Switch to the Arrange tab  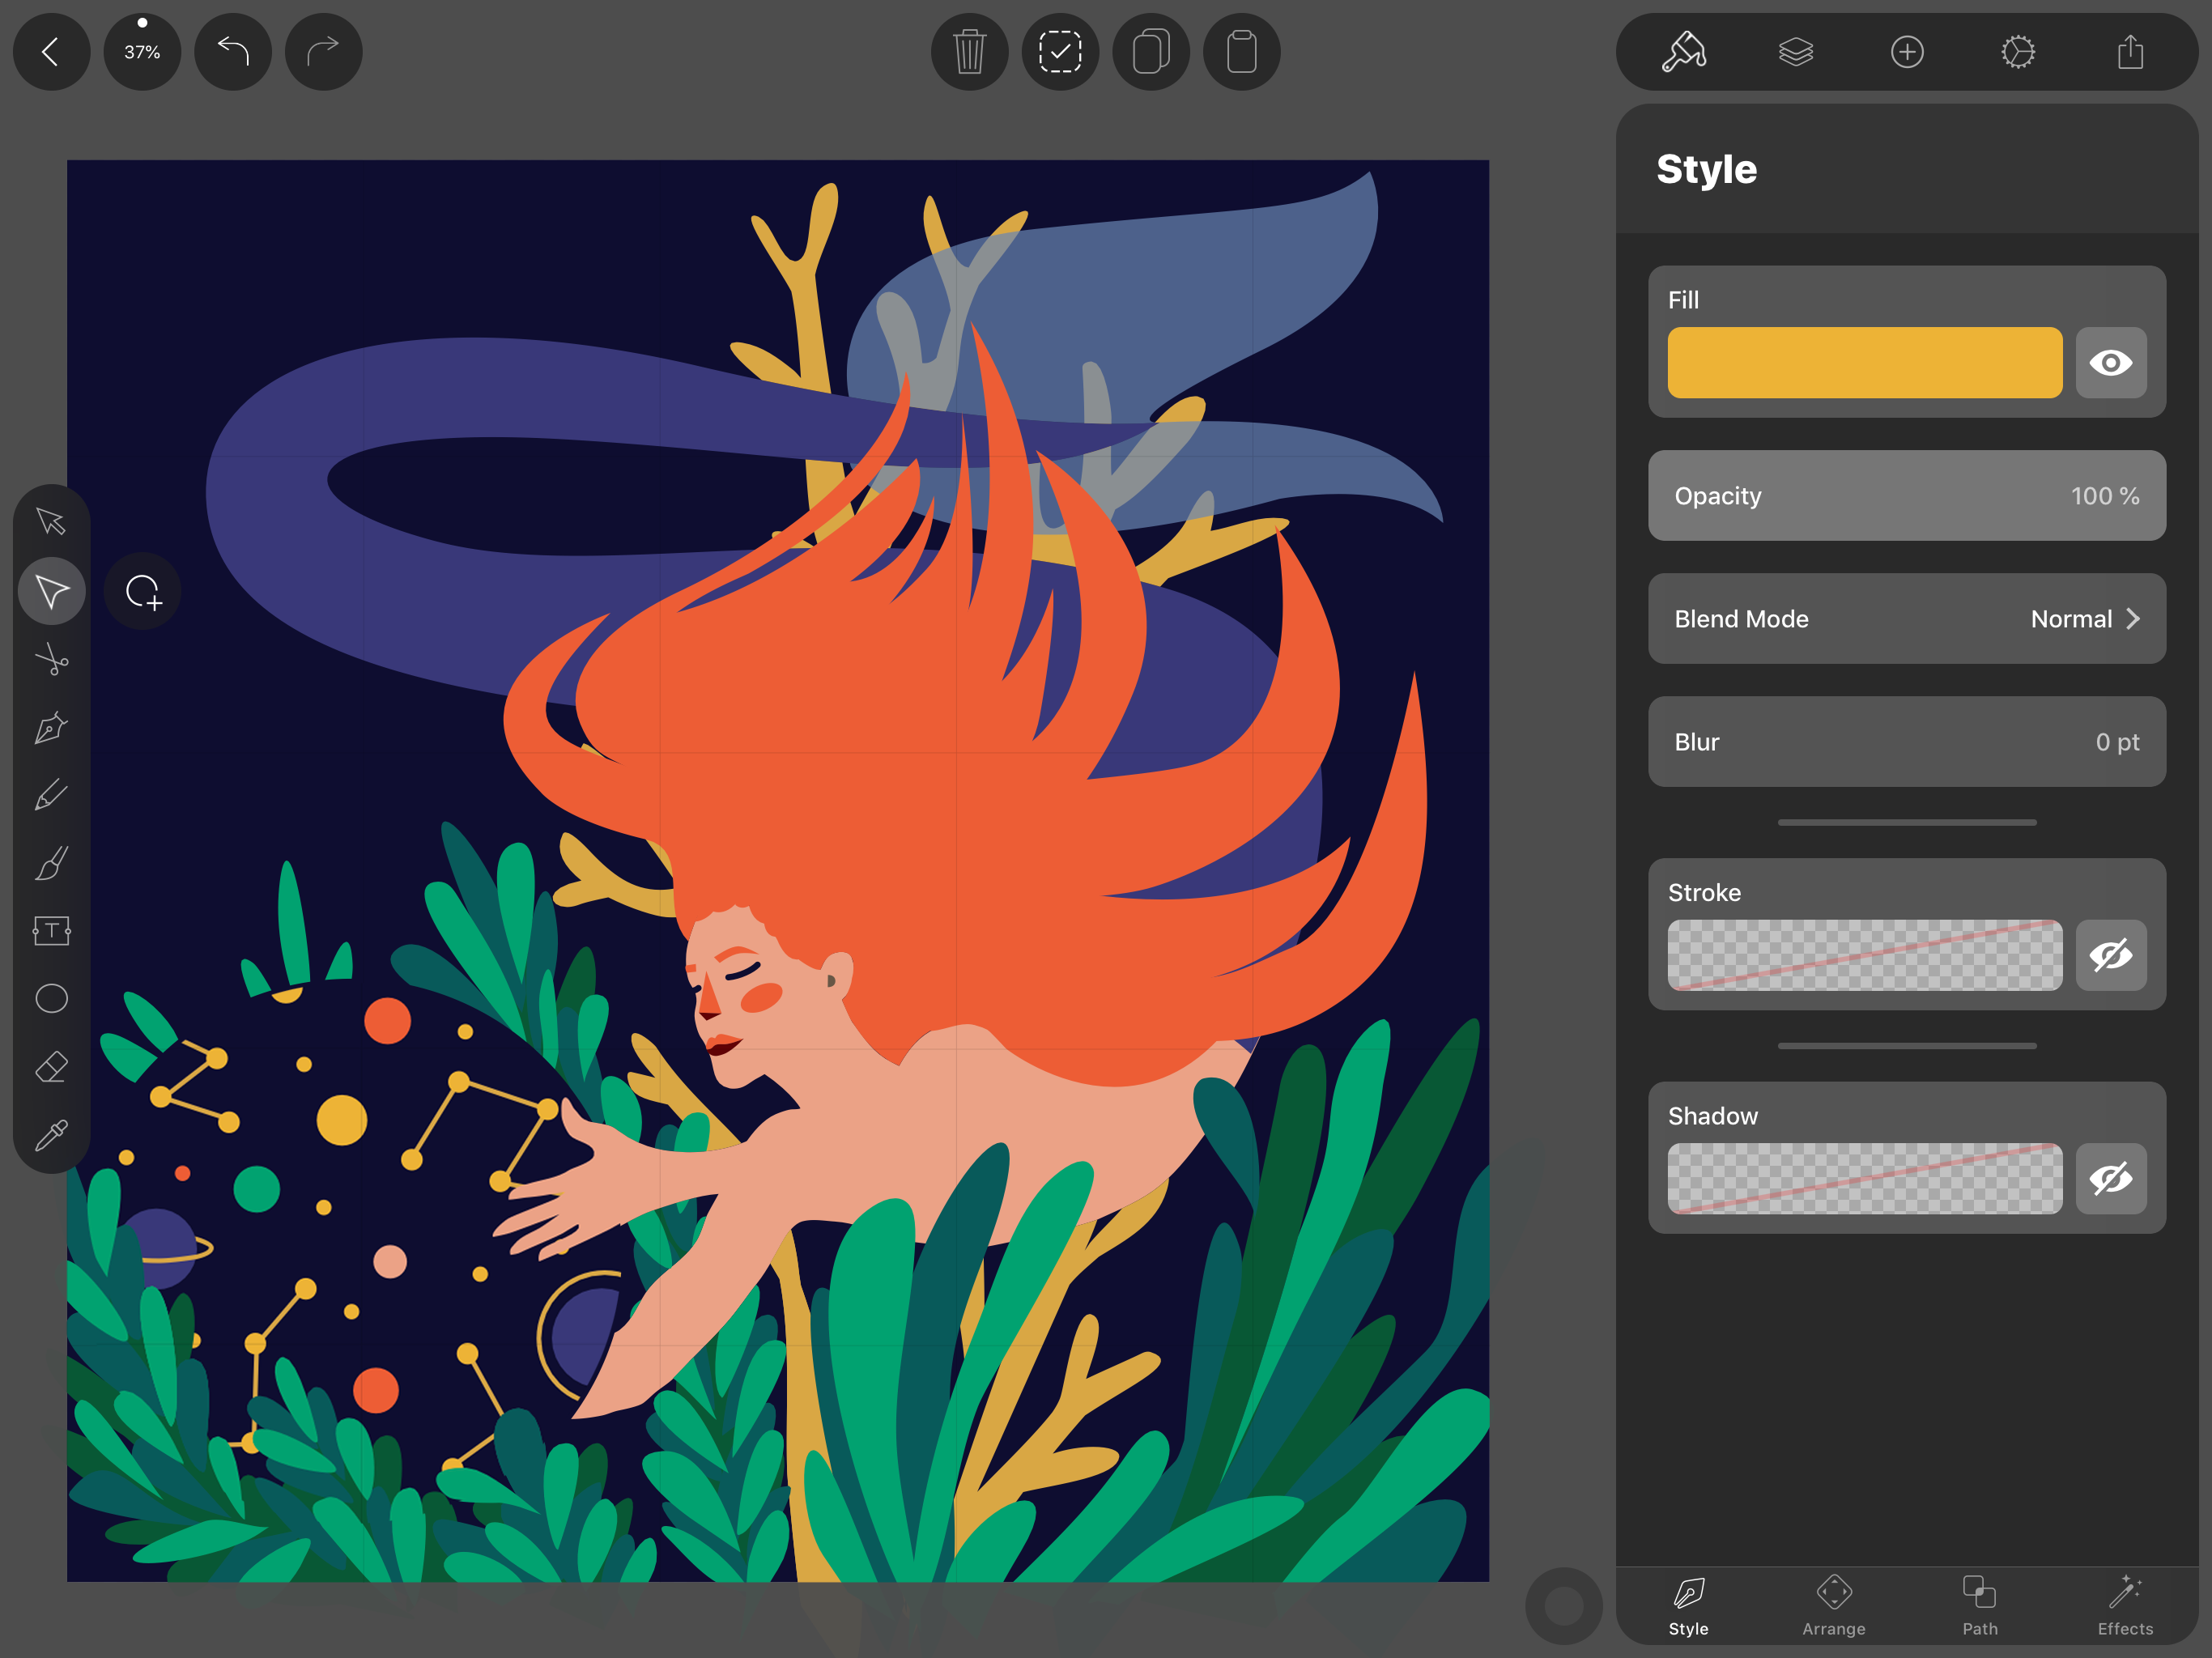click(x=1834, y=1606)
